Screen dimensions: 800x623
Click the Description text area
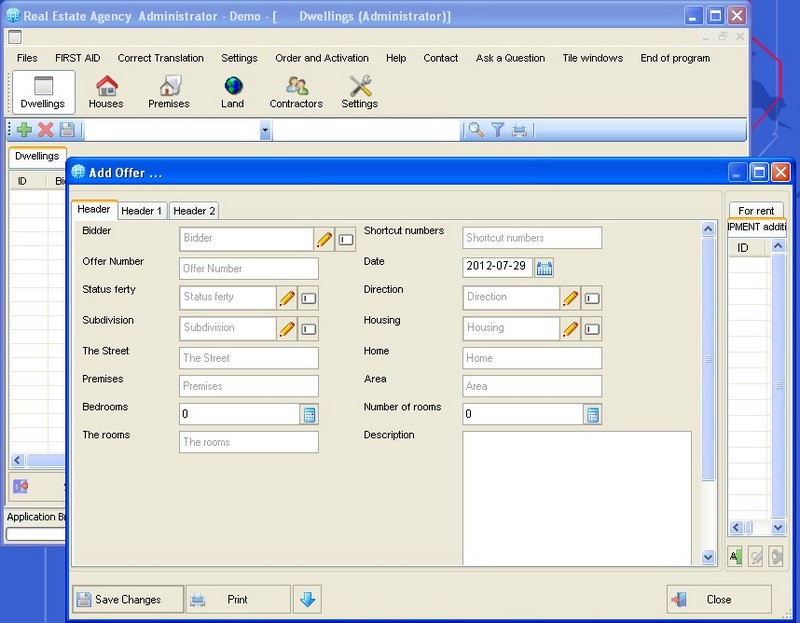click(x=577, y=498)
